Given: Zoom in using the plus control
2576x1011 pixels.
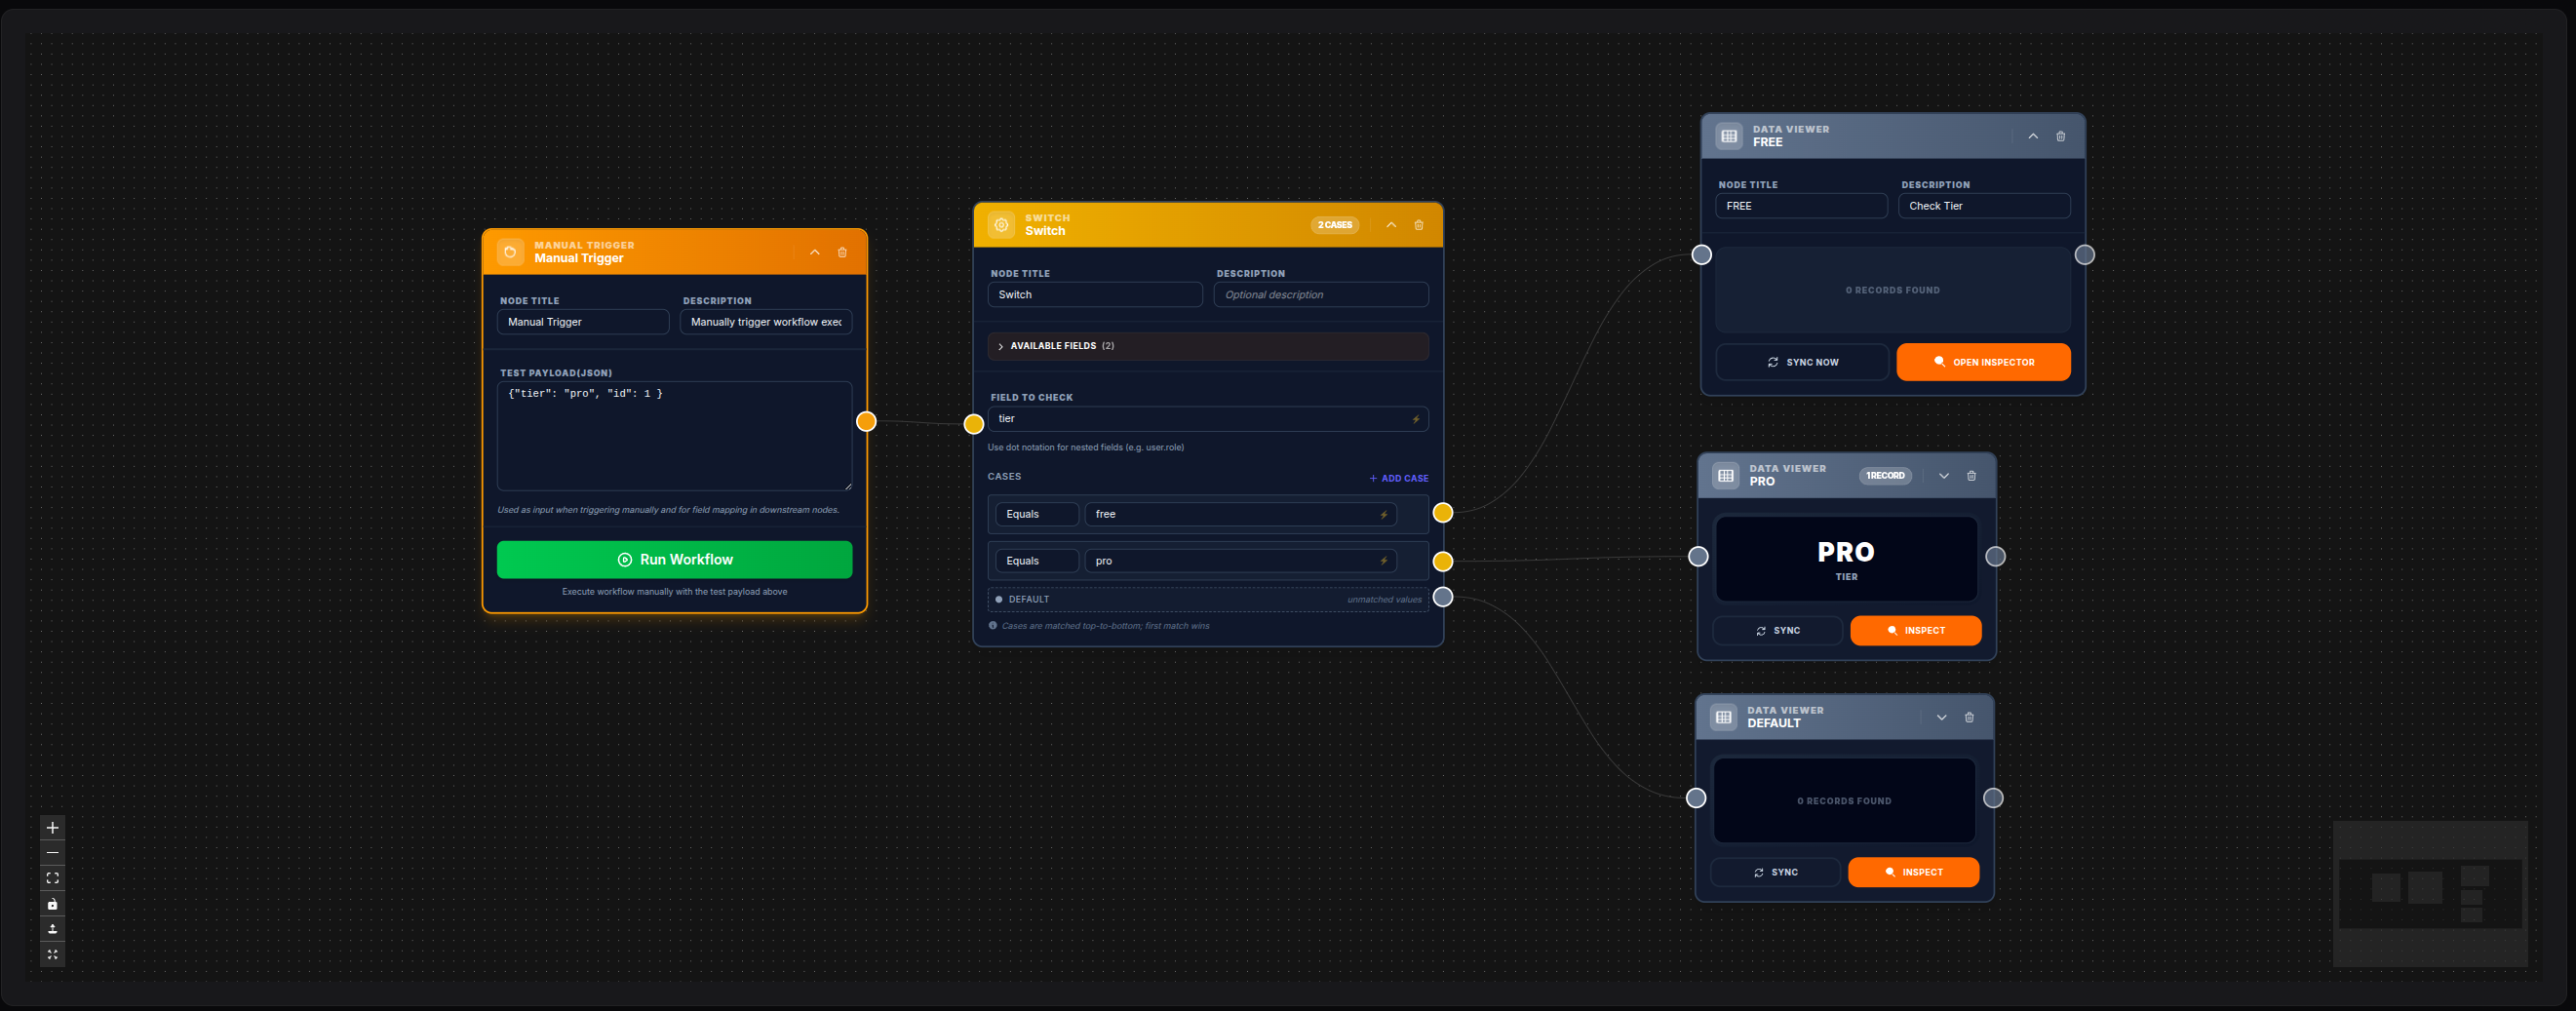Looking at the screenshot, I should [x=52, y=827].
